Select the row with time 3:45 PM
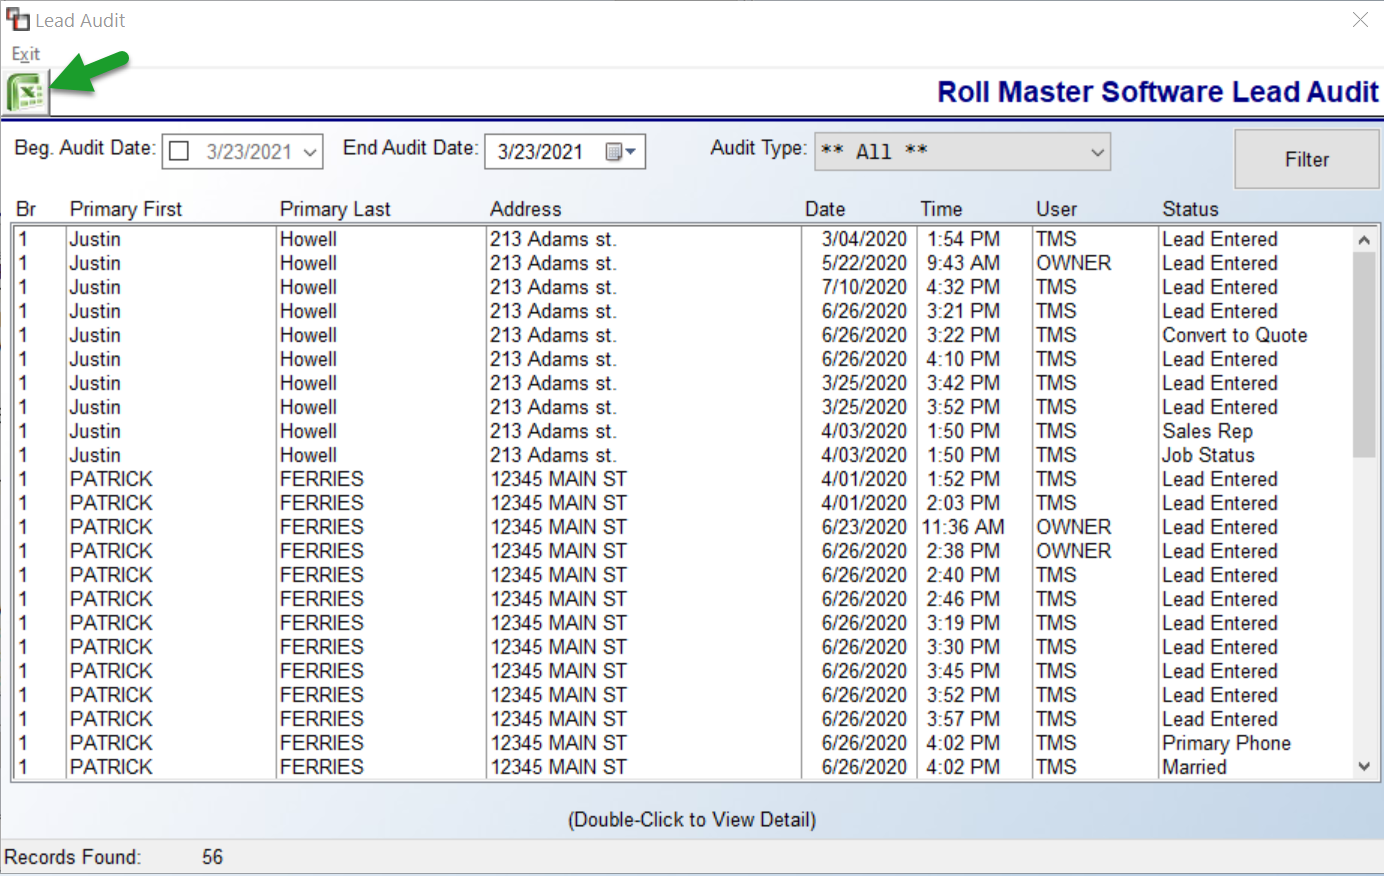Screen dimensions: 1384x876 coord(682,671)
